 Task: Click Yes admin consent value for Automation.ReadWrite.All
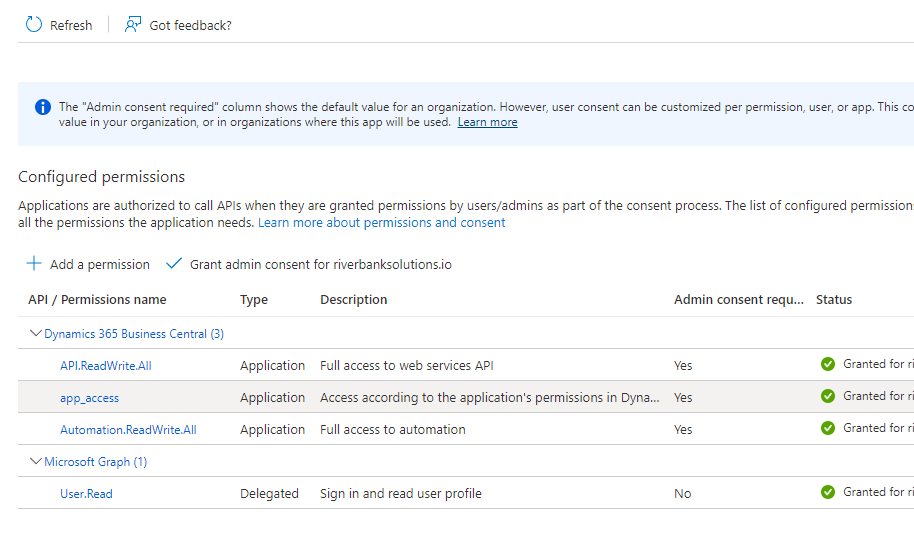coord(683,430)
